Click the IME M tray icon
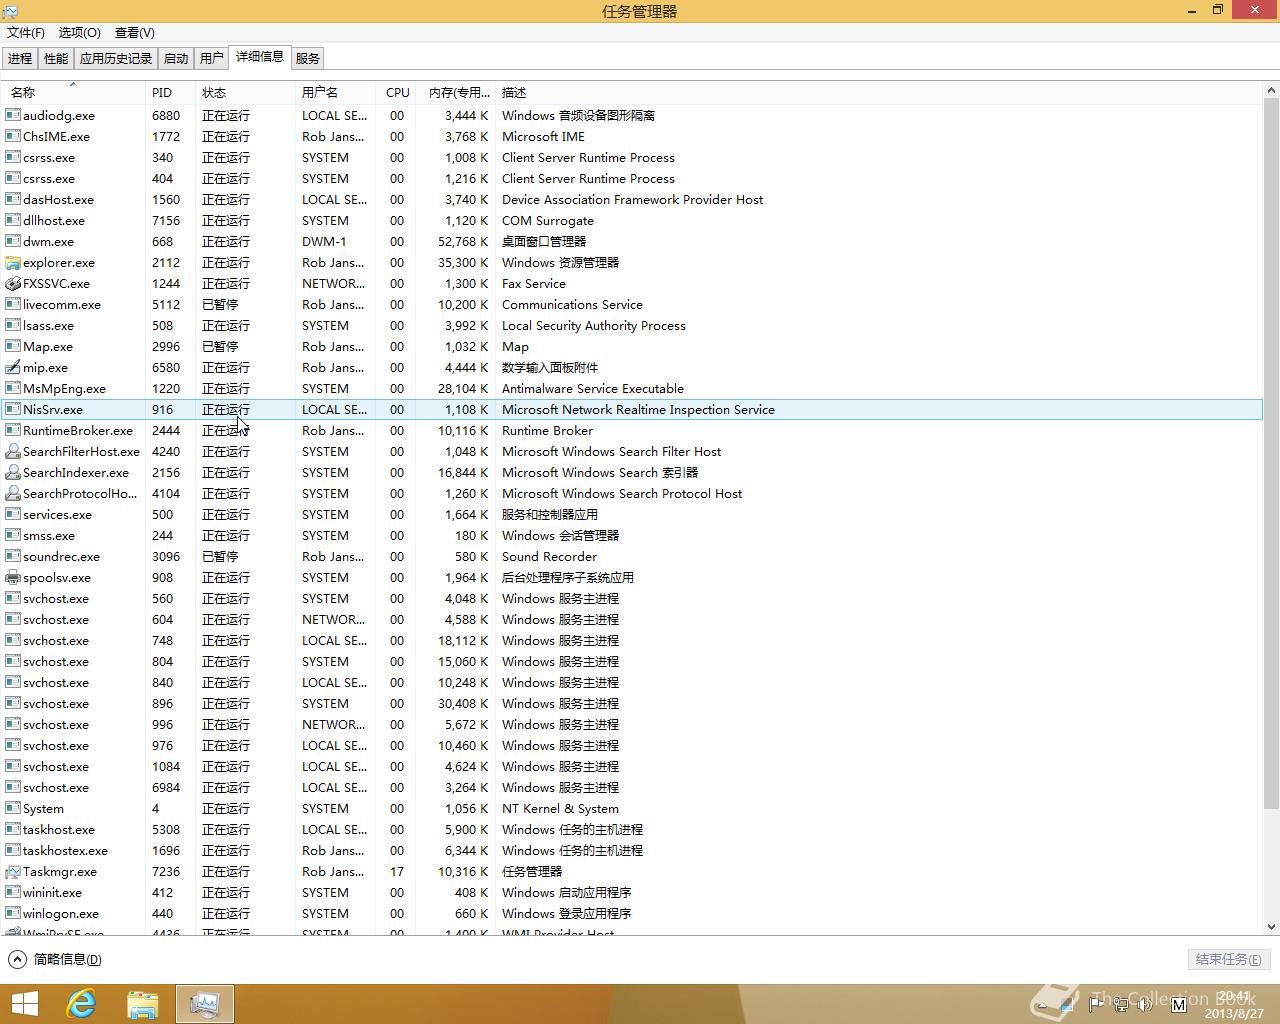 (x=1178, y=1004)
